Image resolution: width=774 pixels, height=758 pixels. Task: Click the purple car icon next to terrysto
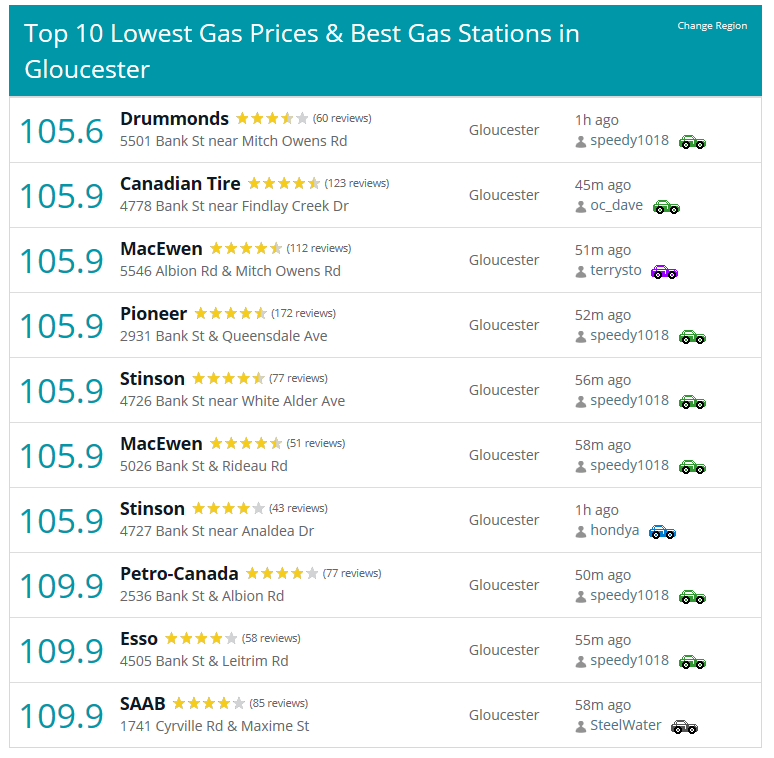tap(664, 272)
